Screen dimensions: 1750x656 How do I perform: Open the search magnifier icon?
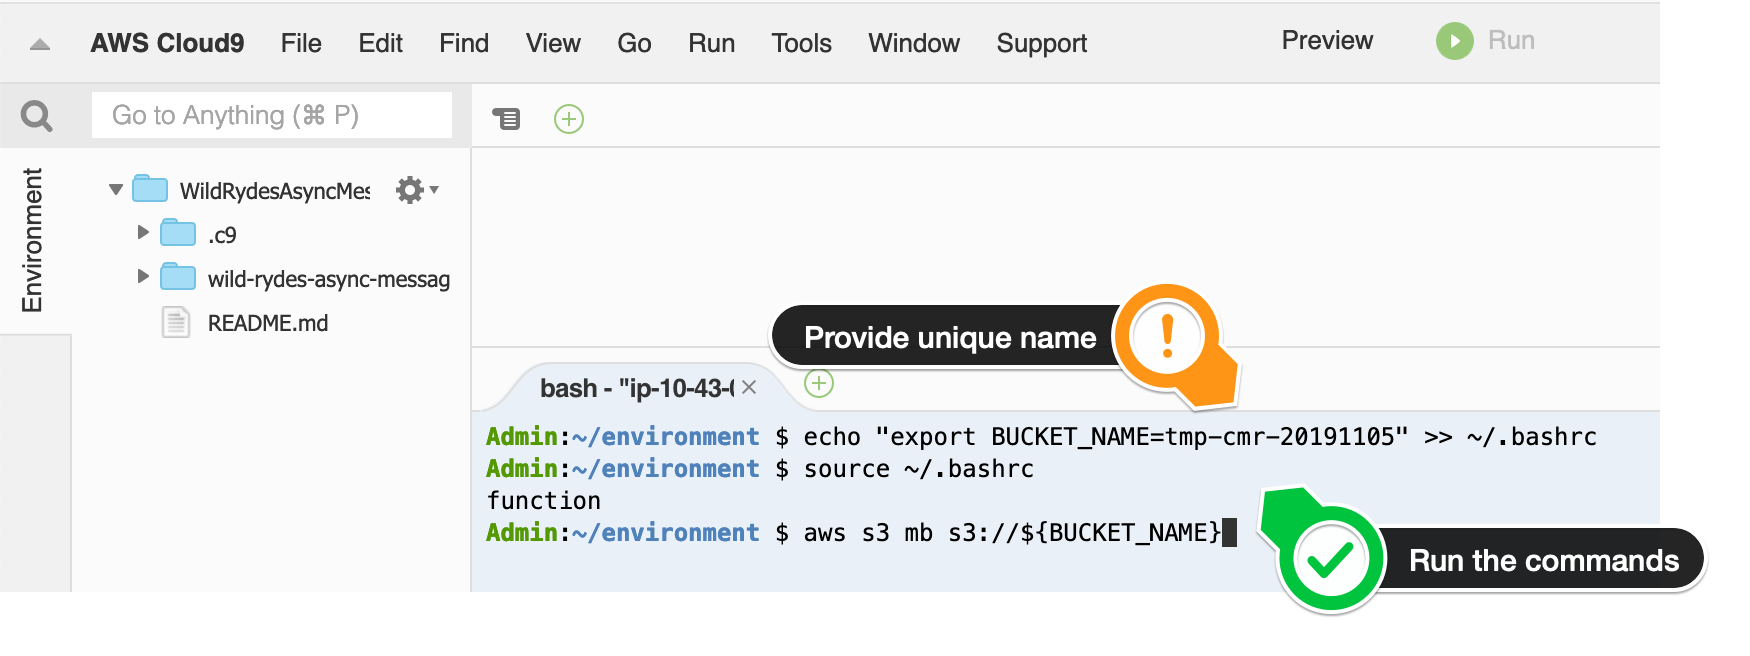[37, 116]
